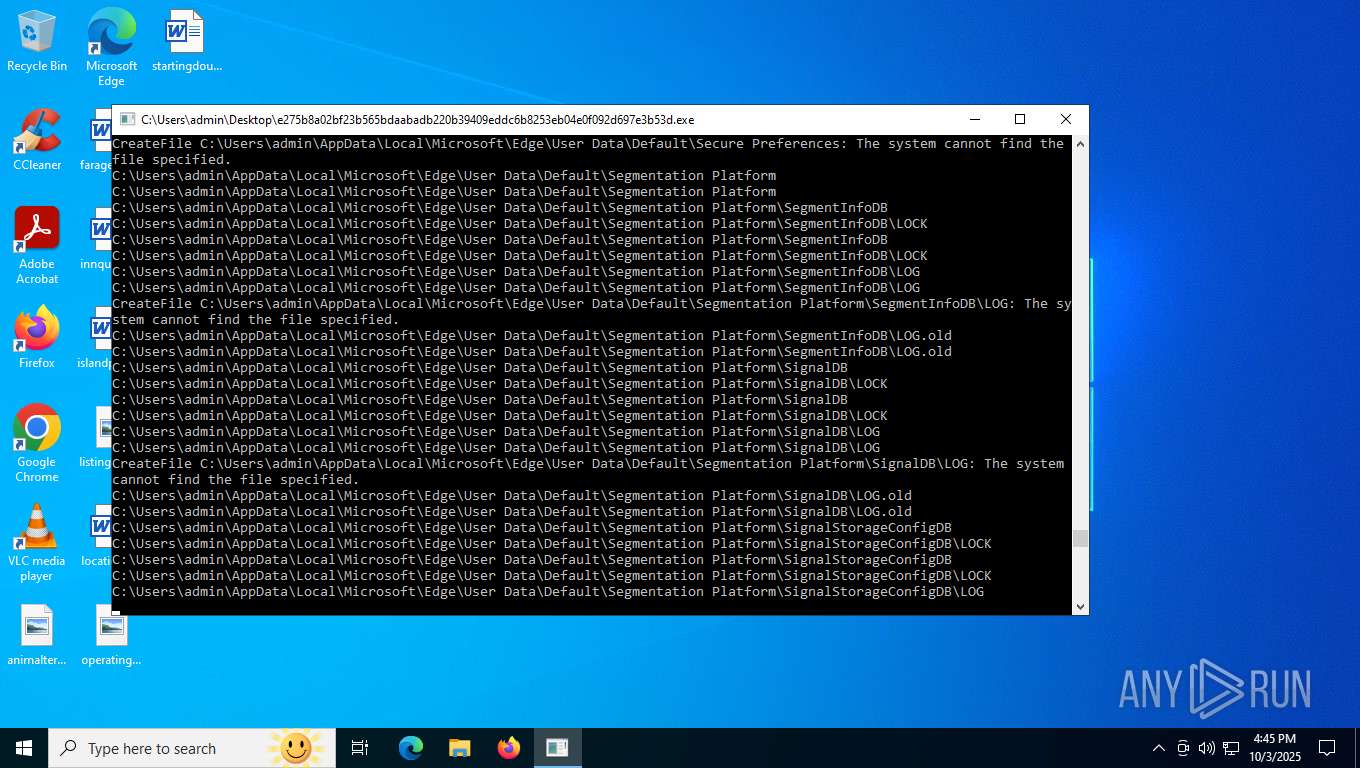Viewport: 1360px width, 768px height.
Task: Open Adobe Acrobat desktop shortcut
Action: 37,246
